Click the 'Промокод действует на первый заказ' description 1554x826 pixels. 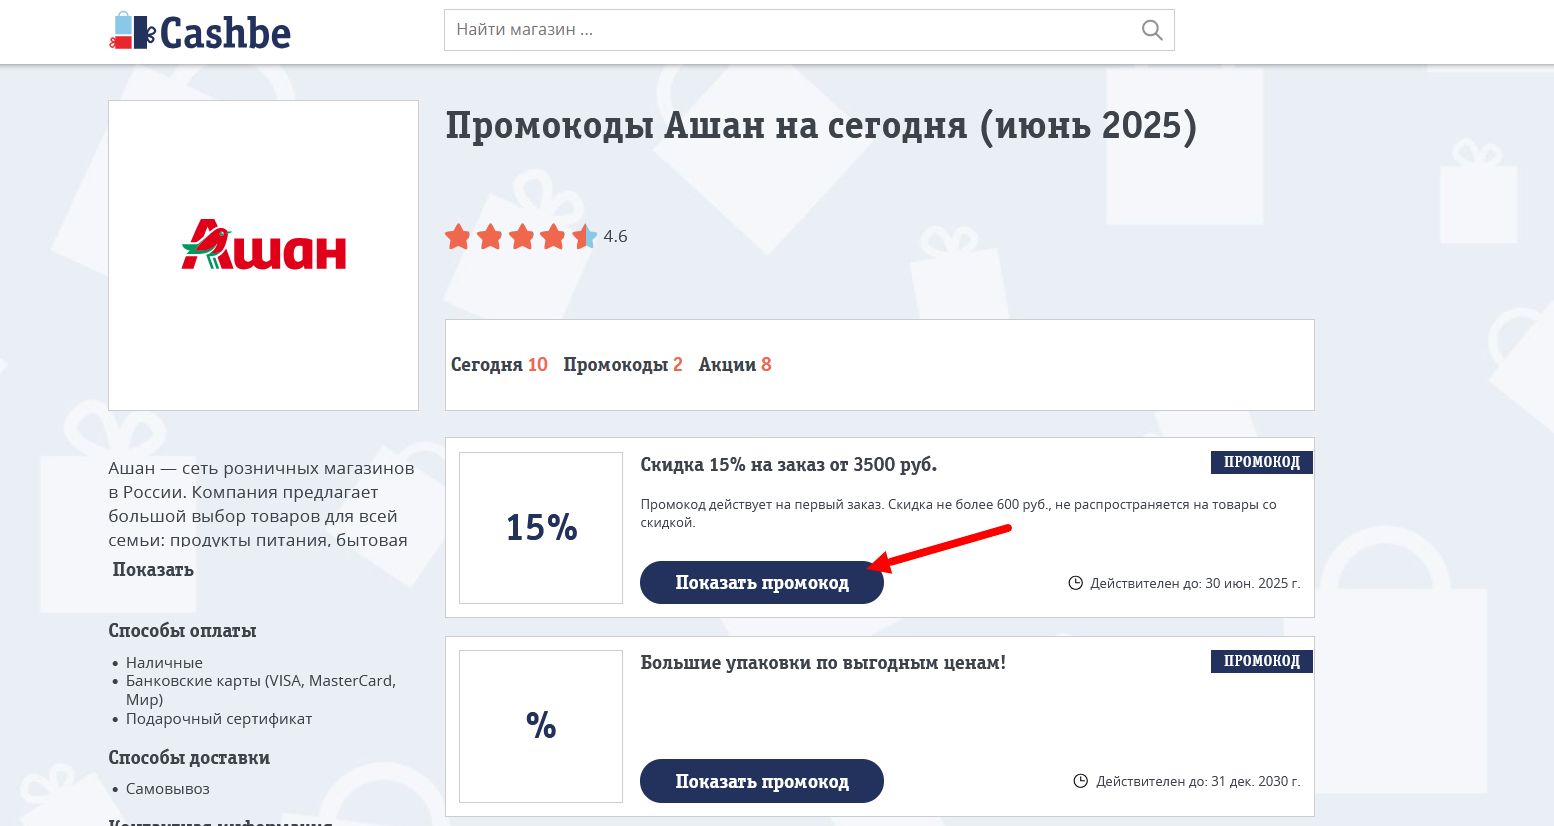958,513
